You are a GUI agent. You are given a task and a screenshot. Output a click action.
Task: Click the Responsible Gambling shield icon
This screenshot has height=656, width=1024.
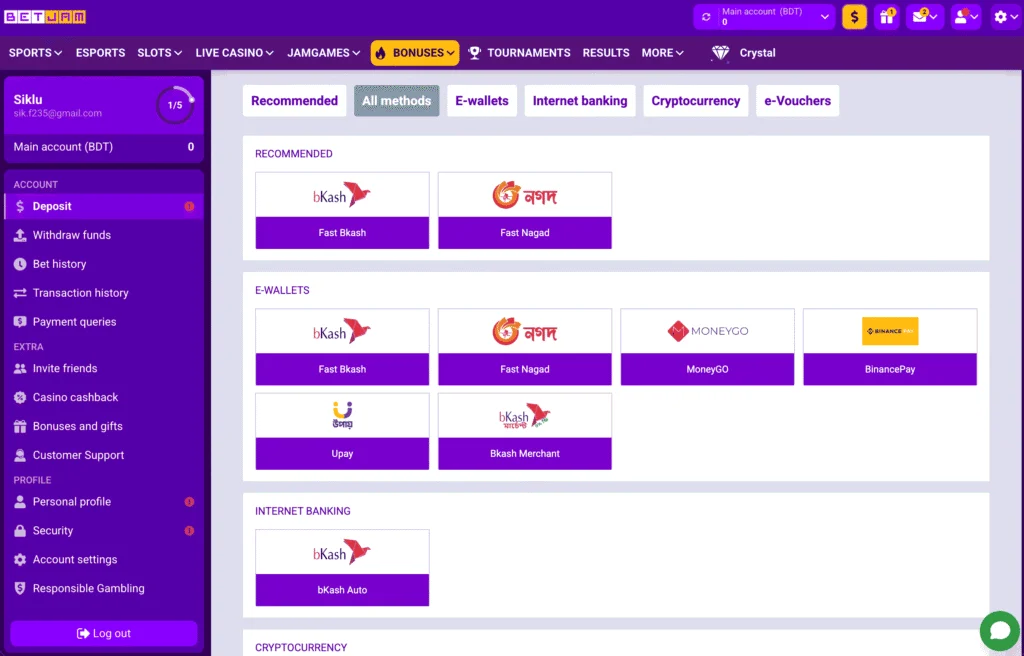[20, 588]
